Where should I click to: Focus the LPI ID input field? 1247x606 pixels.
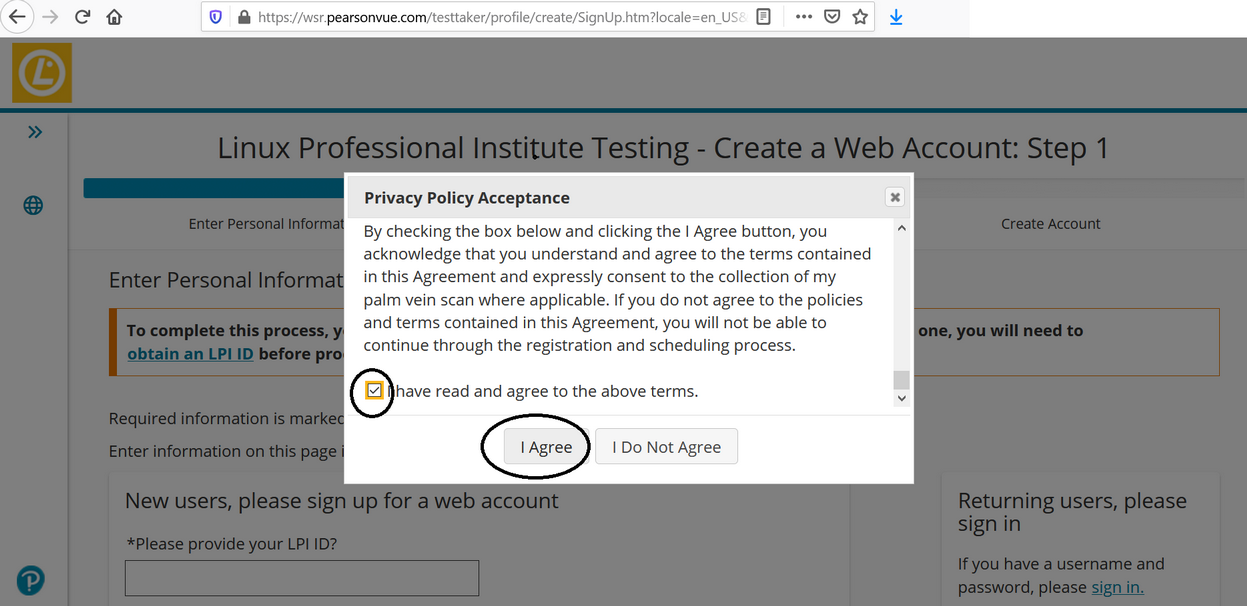pyautogui.click(x=302, y=578)
